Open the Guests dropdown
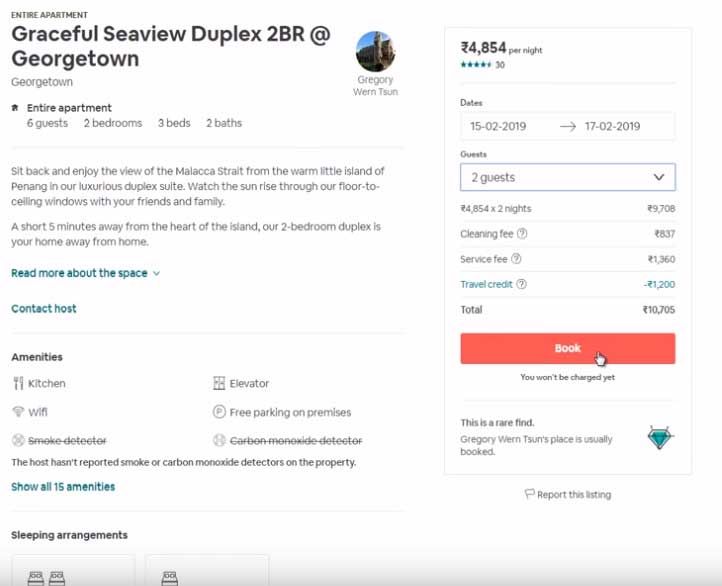Viewport: 722px width, 586px height. (567, 177)
